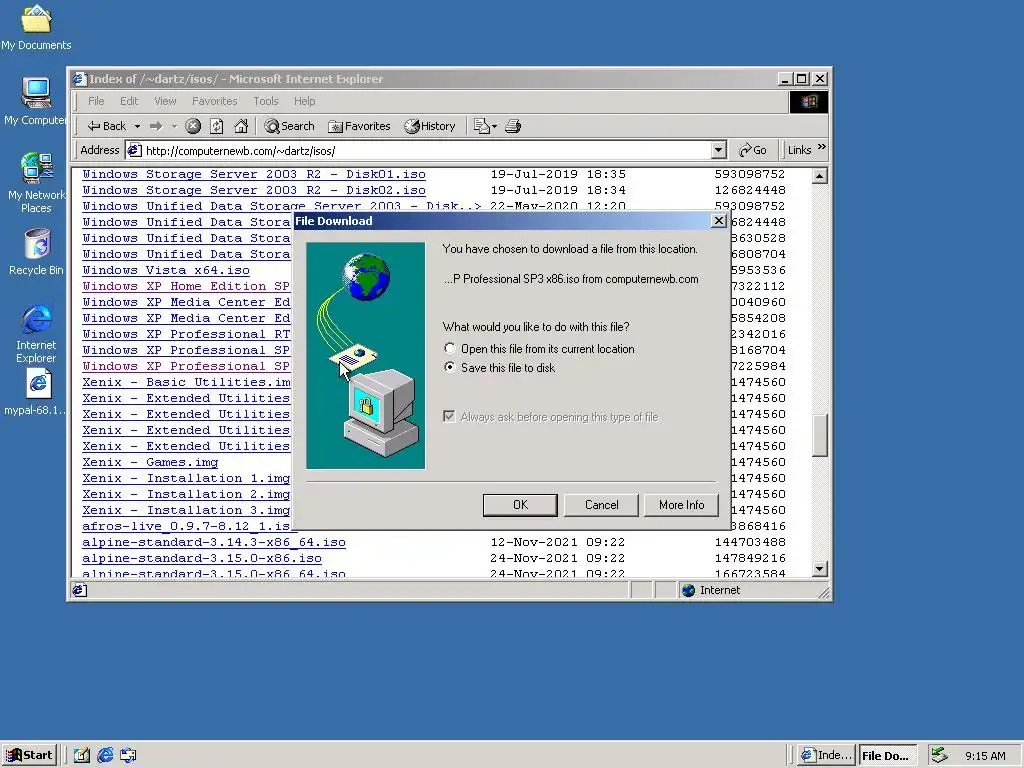
Task: Select the mypal-68.1 file icon
Action: click(x=37, y=392)
